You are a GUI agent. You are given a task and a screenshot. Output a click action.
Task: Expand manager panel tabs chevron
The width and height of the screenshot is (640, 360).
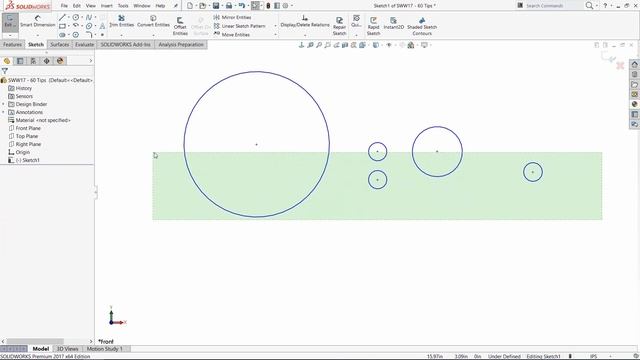pos(91,61)
